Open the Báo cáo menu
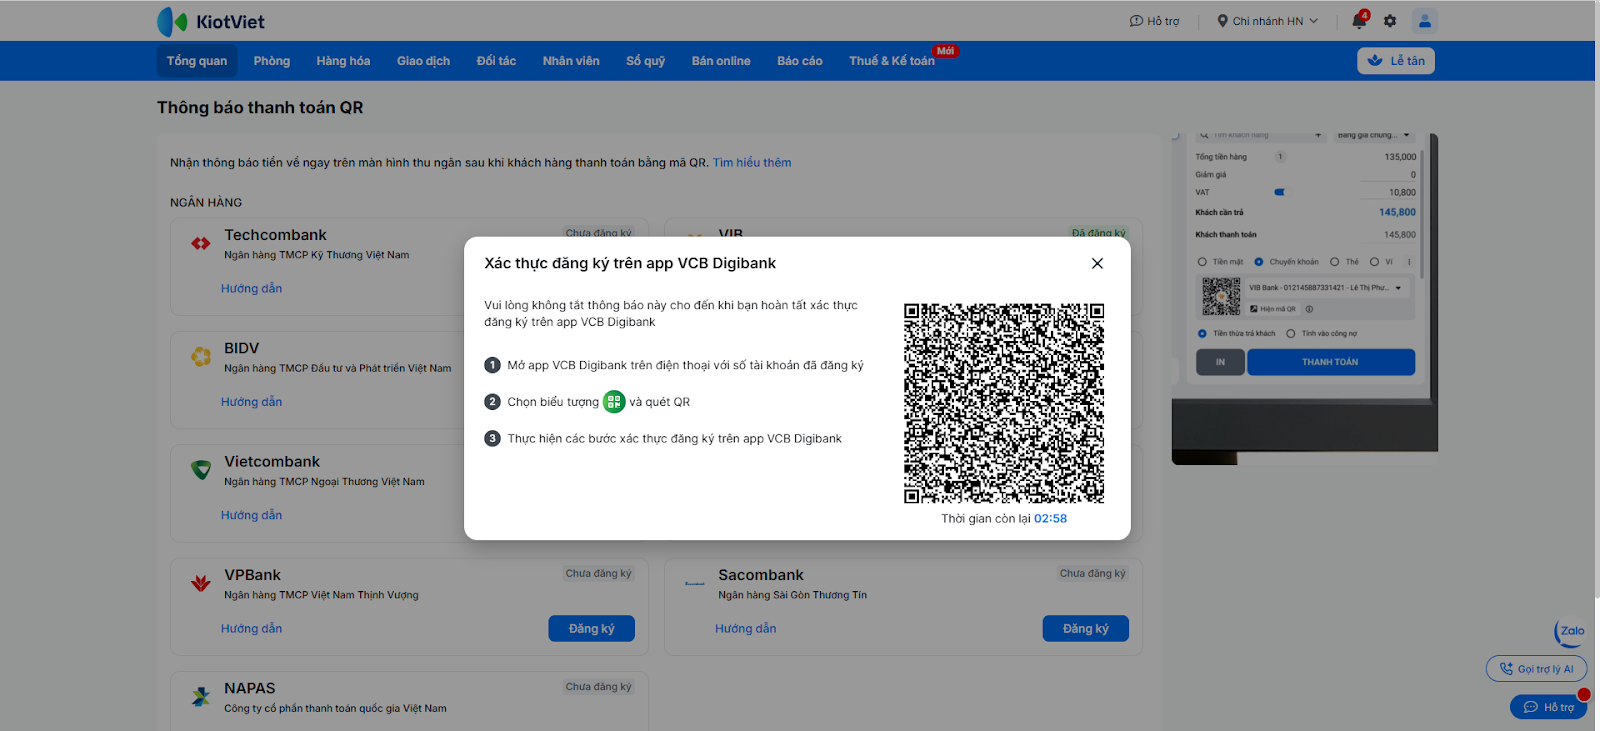The height and width of the screenshot is (731, 1600). [x=799, y=61]
